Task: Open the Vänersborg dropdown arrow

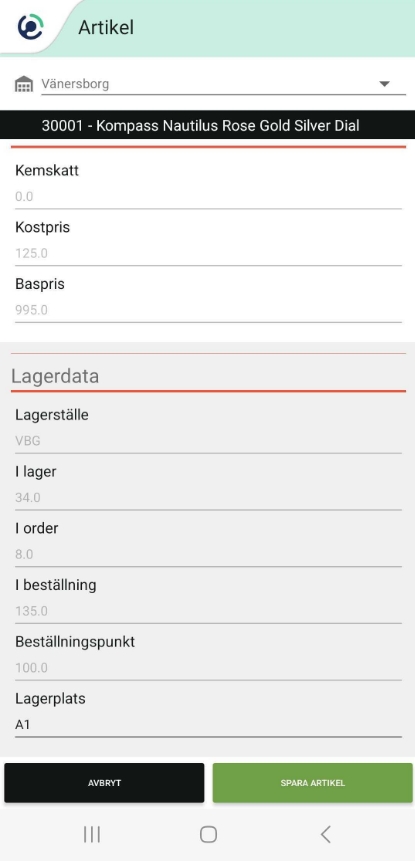Action: tap(384, 84)
